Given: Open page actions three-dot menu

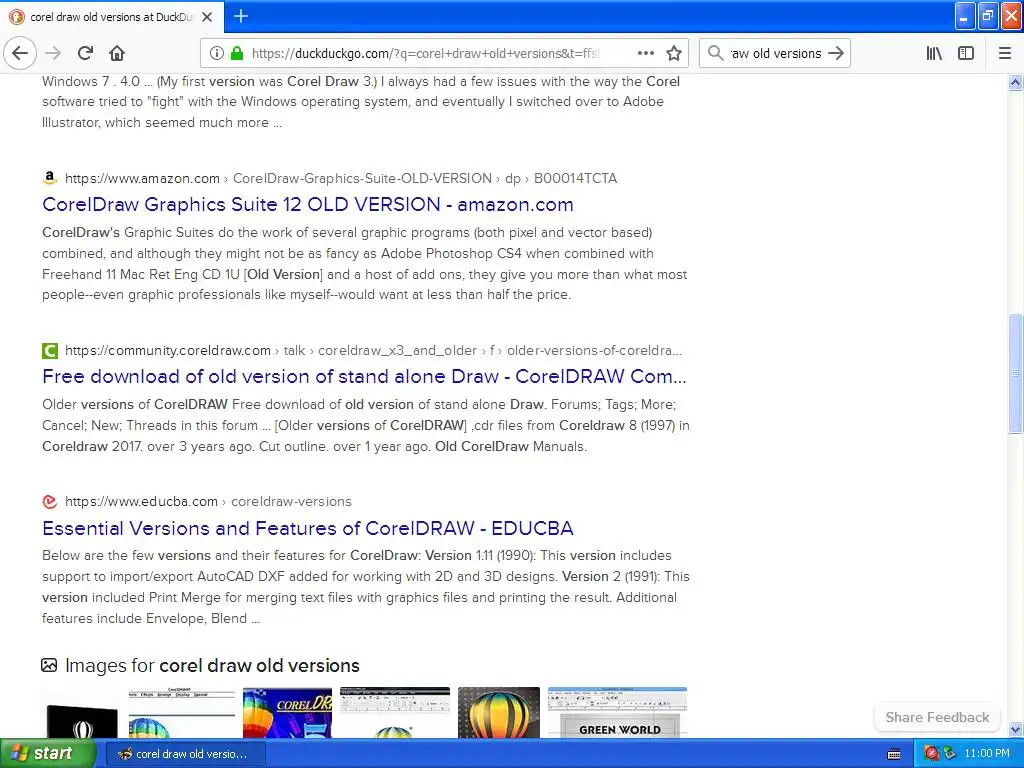Looking at the screenshot, I should point(646,53).
